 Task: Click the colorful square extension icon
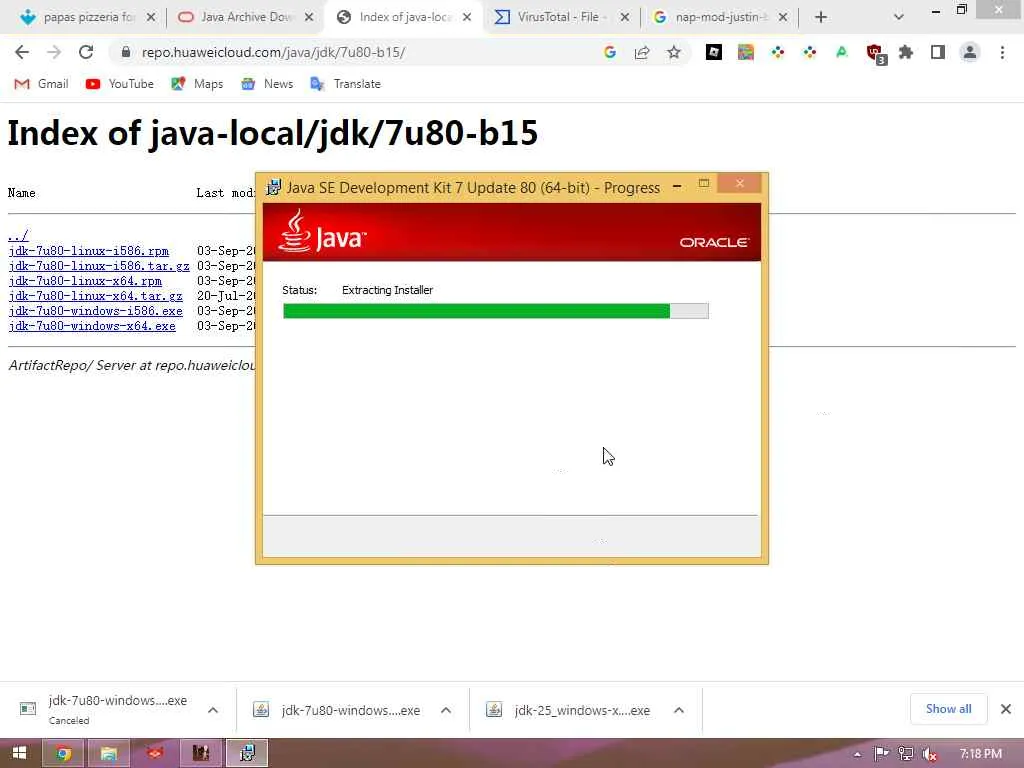coord(746,52)
